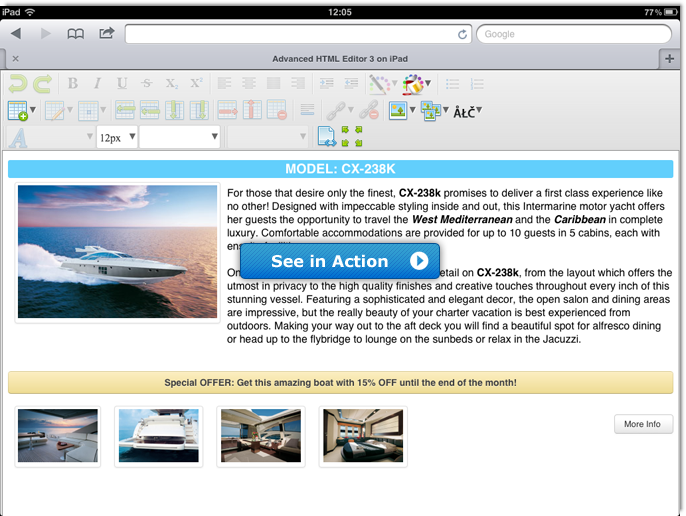Expand the paint bucket color dropdown arrow
The height and width of the screenshot is (516, 686).
428,83
